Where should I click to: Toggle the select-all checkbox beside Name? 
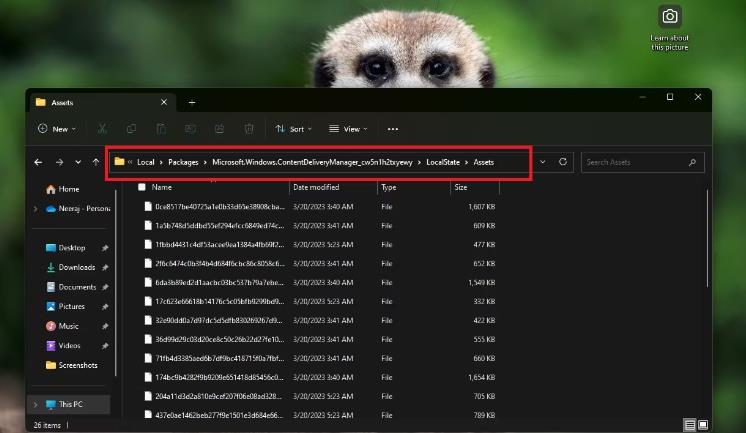(141, 187)
